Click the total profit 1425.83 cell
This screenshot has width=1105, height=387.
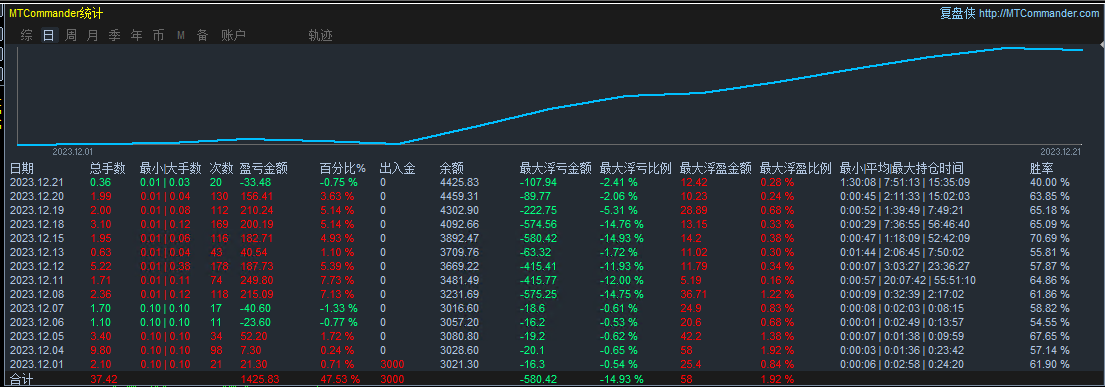pos(260,379)
